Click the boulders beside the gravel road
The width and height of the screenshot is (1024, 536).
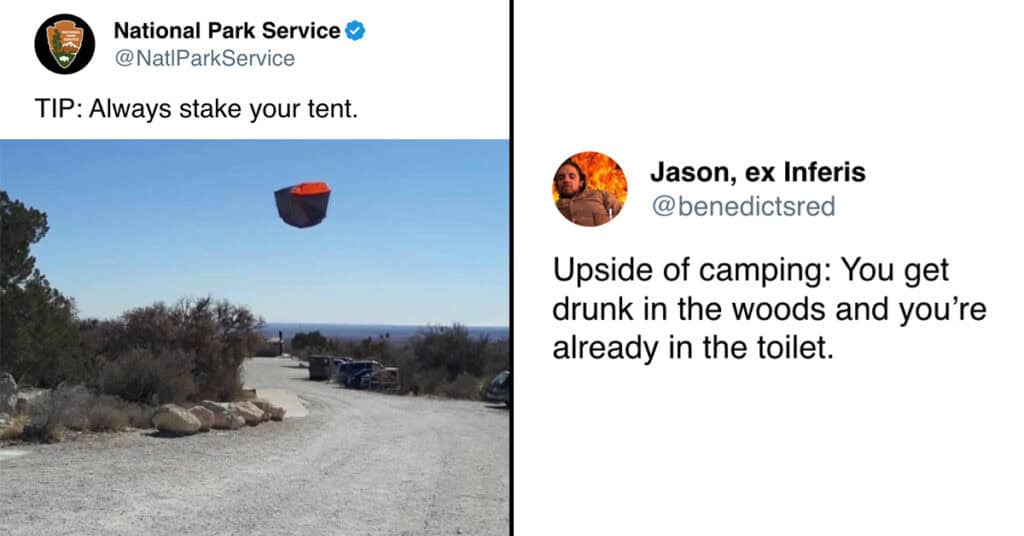point(219,417)
